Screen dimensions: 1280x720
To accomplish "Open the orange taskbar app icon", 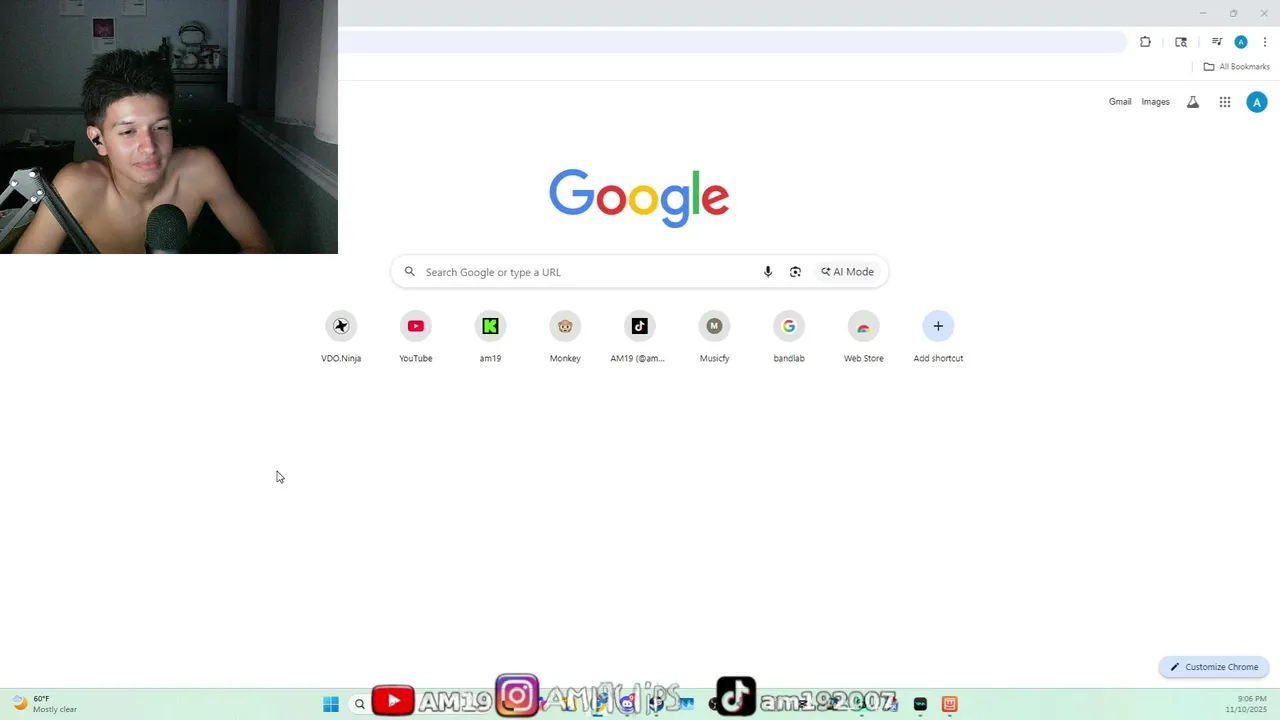I will 949,704.
